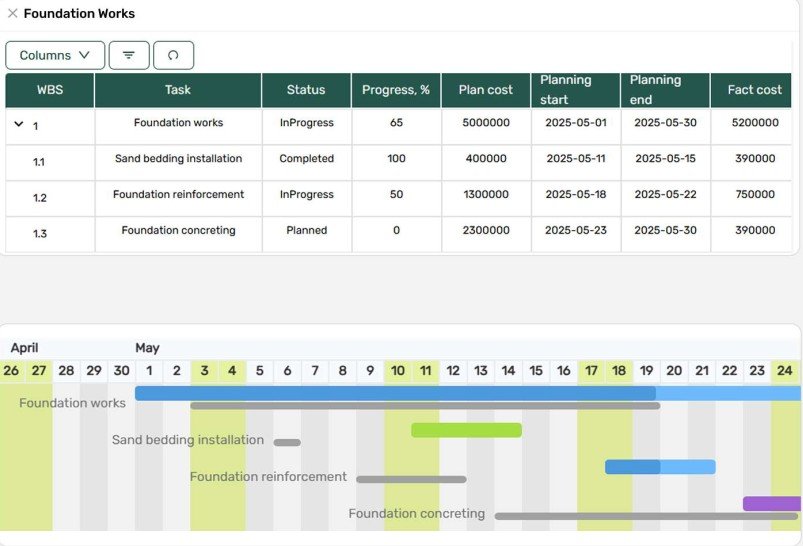
Task: Click the Plan cost column header
Action: (x=485, y=90)
